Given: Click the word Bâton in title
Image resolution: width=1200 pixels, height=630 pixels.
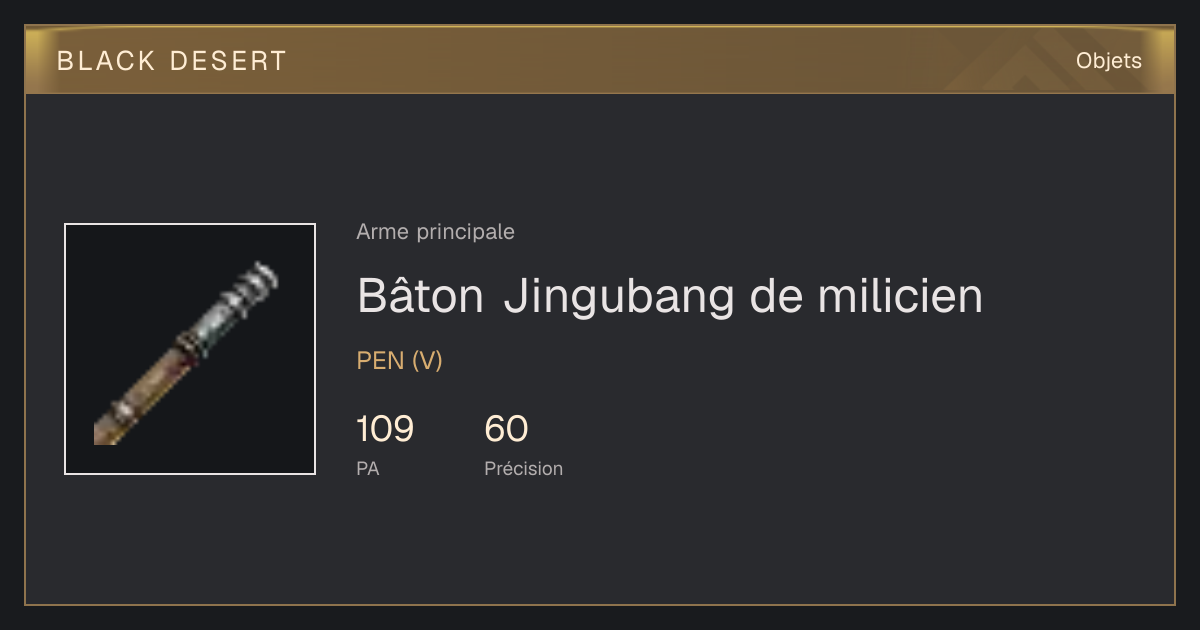Looking at the screenshot, I should coord(421,296).
